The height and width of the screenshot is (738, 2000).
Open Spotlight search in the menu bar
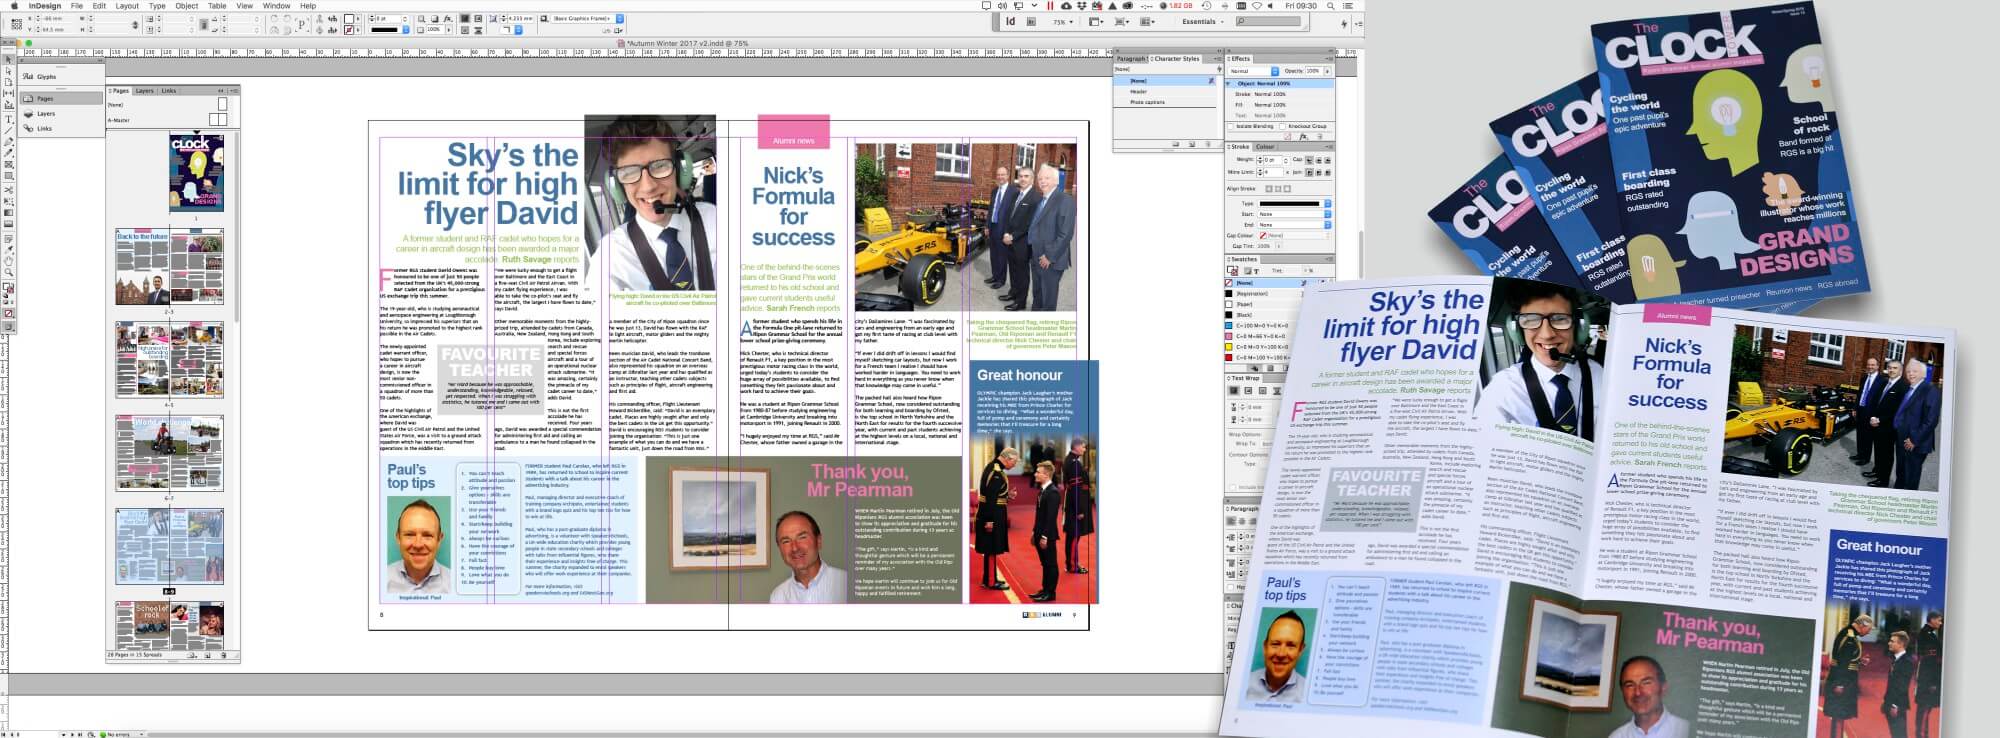point(1330,6)
